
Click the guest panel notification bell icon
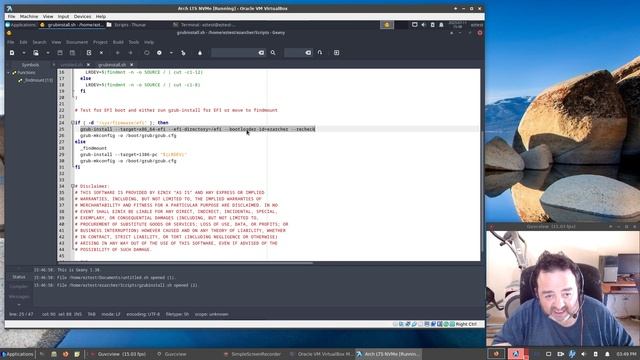coord(441,25)
